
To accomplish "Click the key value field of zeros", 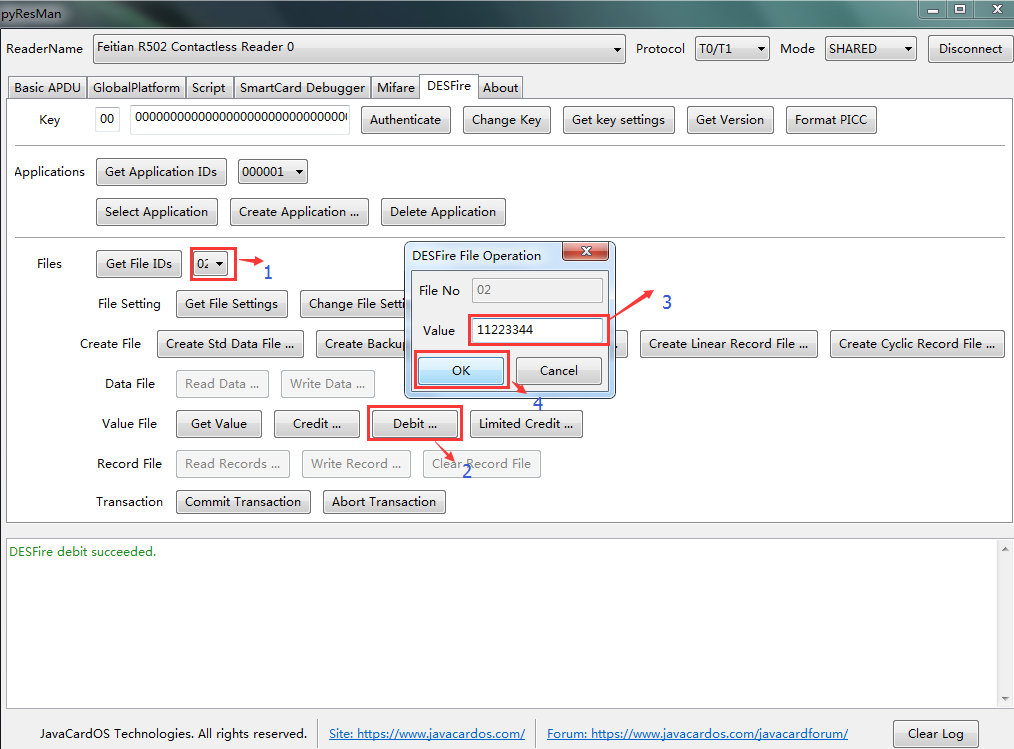I will (240, 119).
